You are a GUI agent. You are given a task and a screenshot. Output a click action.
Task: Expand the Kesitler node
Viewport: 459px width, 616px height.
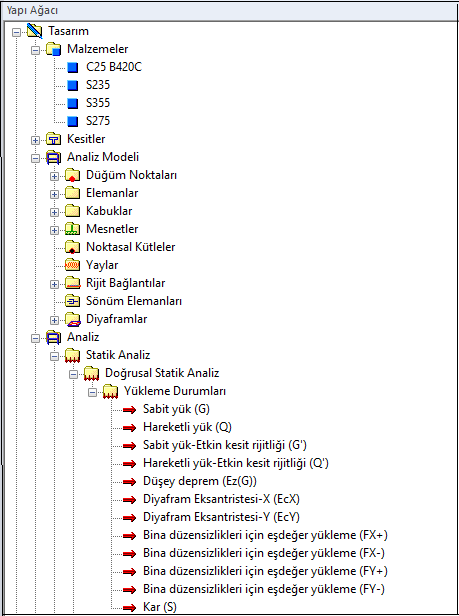(35, 140)
